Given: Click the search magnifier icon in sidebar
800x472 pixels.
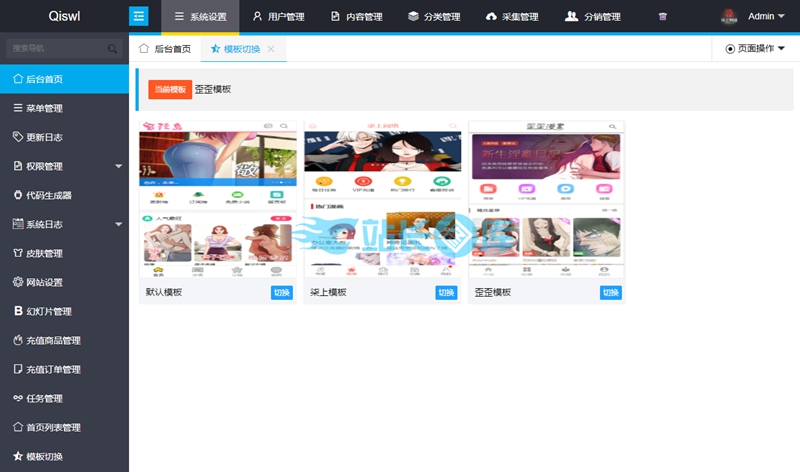Looking at the screenshot, I should pyautogui.click(x=113, y=48).
